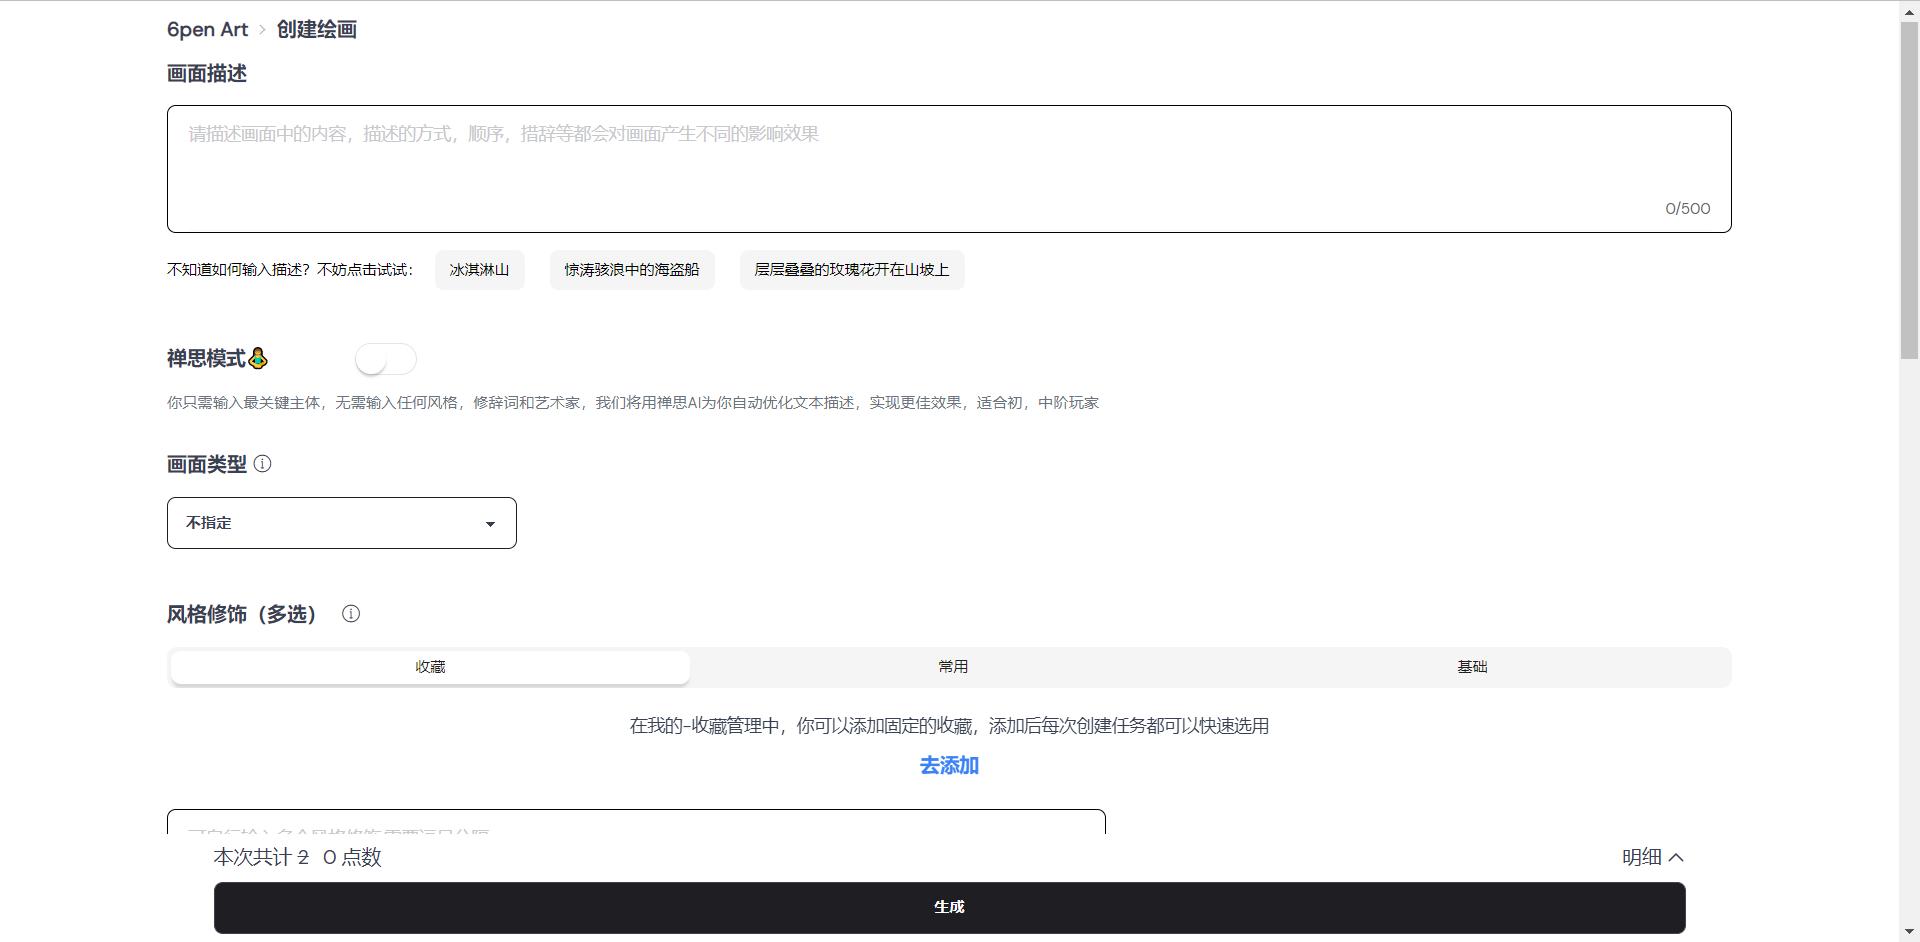Toggle 禅思模式 off after enabling it

coord(386,358)
